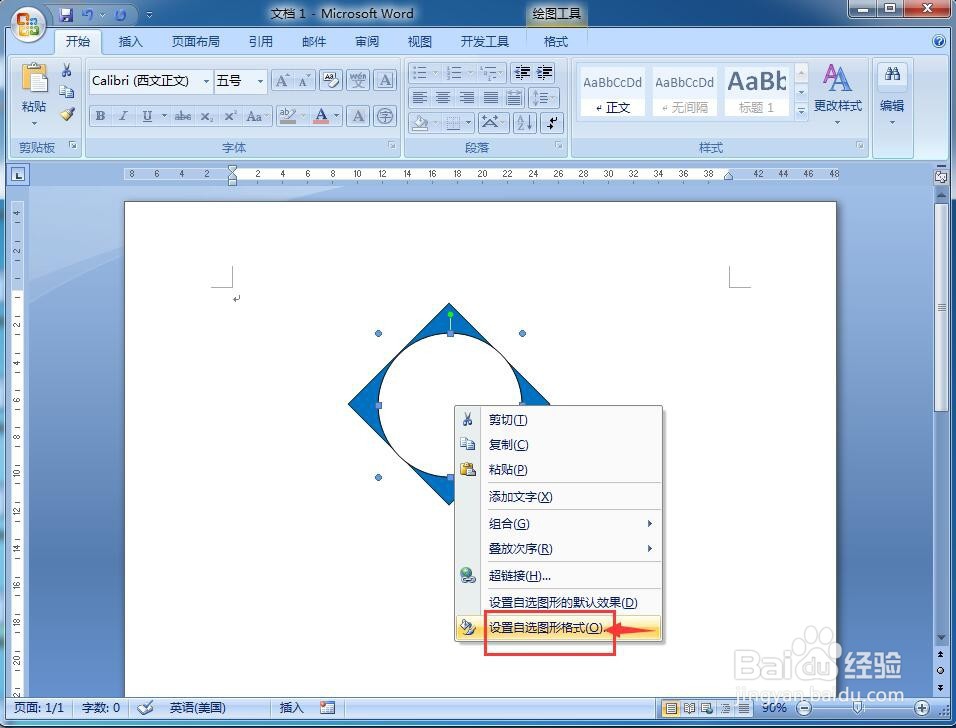Open the font size 五号 dropdown
The width and height of the screenshot is (956, 728).
(x=260, y=81)
